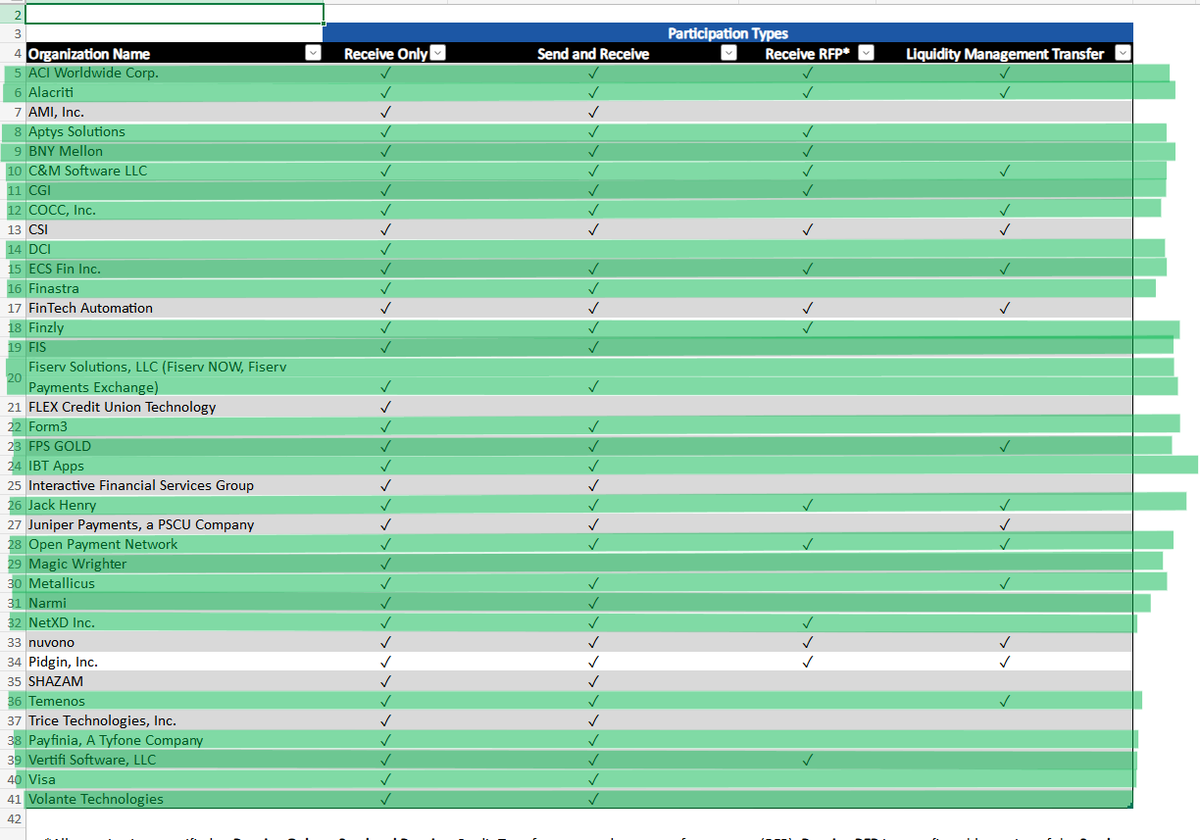This screenshot has height=840, width=1200.
Task: Click the nuvono cell
Action: 174,642
